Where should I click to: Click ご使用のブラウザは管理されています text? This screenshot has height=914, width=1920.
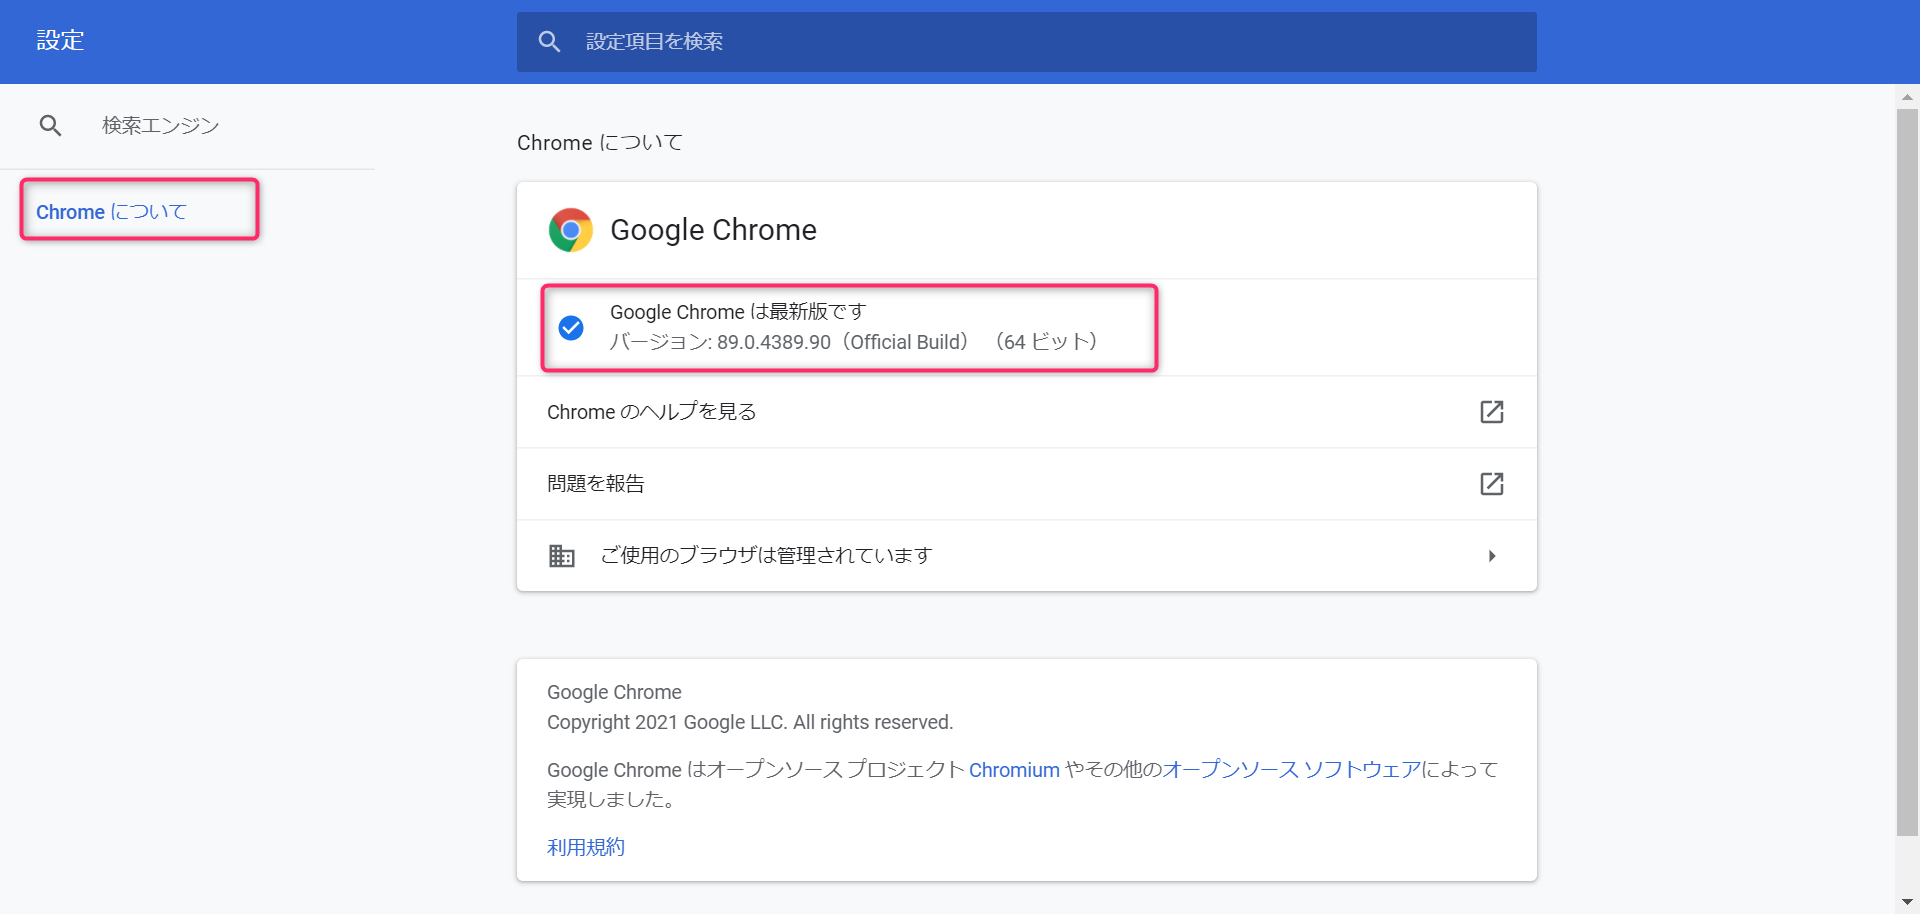point(766,556)
